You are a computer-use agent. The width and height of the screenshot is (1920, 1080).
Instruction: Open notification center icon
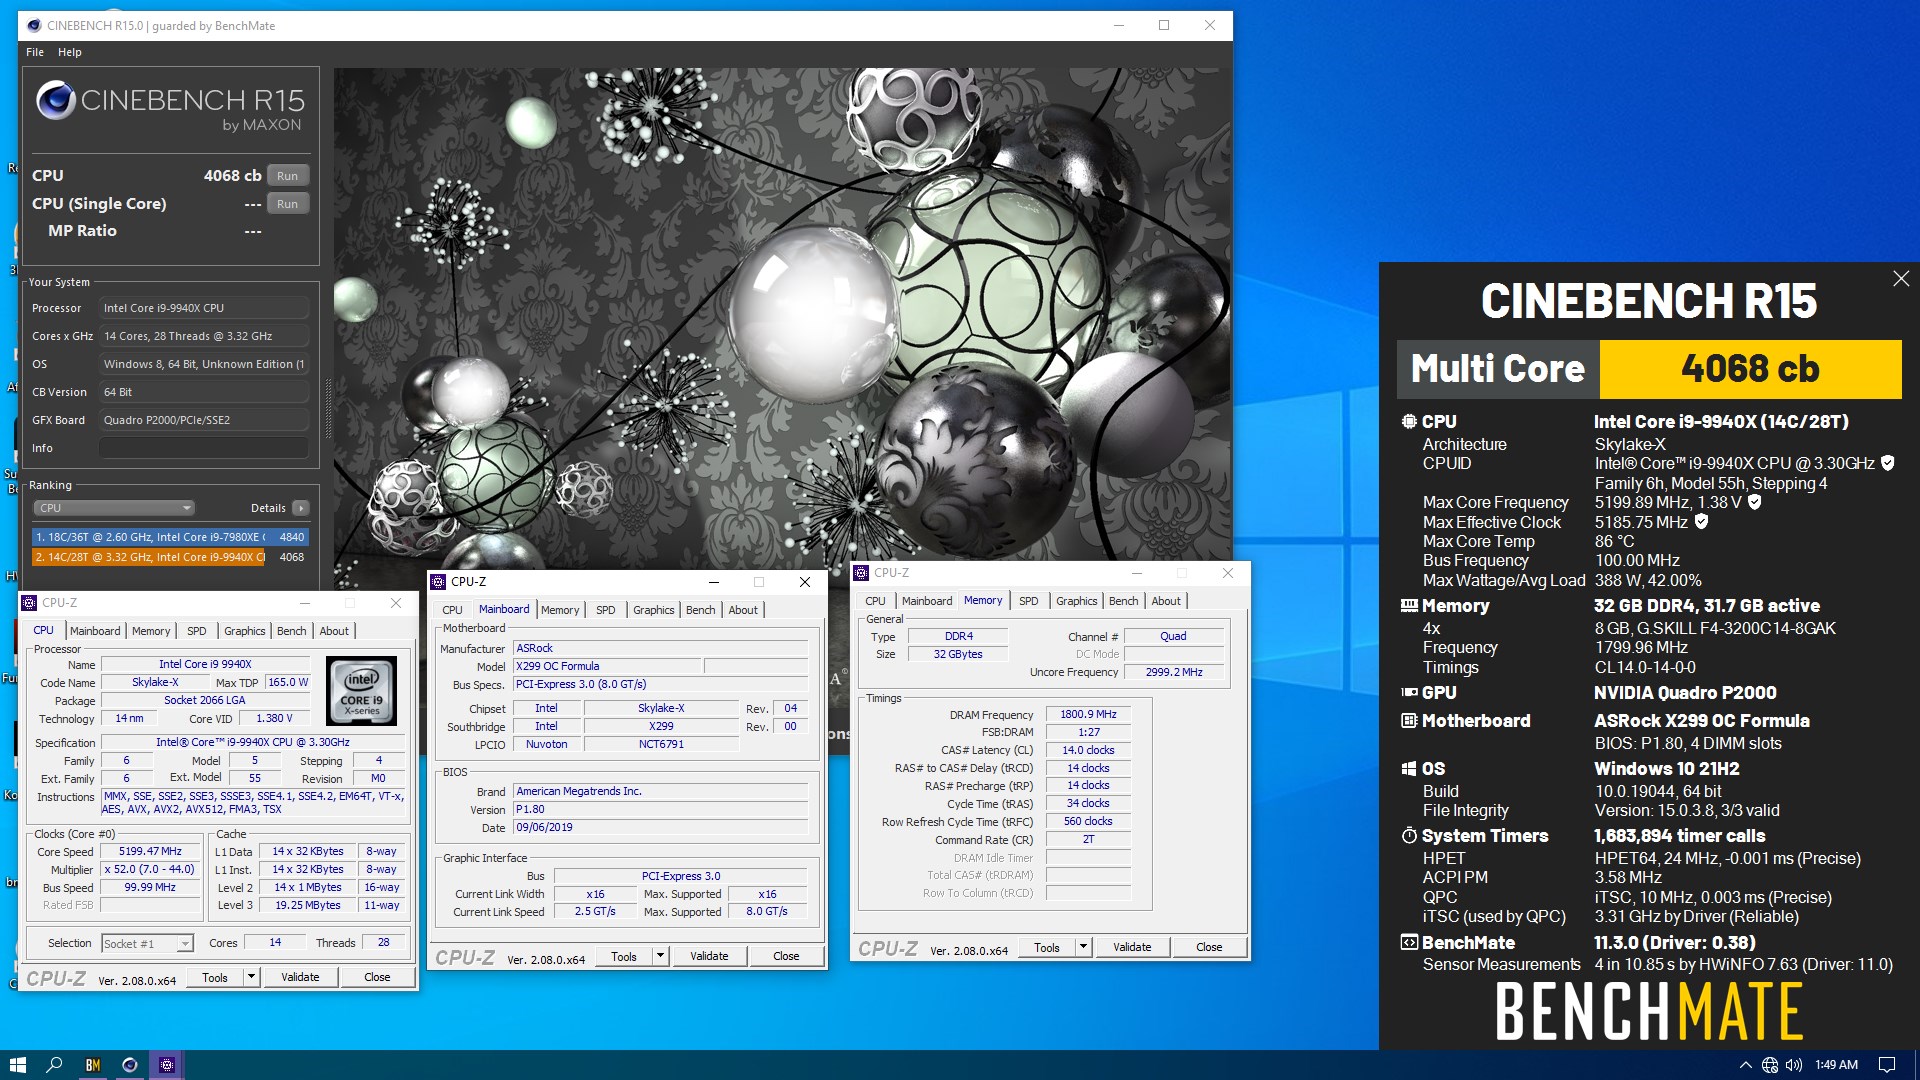click(1887, 1065)
